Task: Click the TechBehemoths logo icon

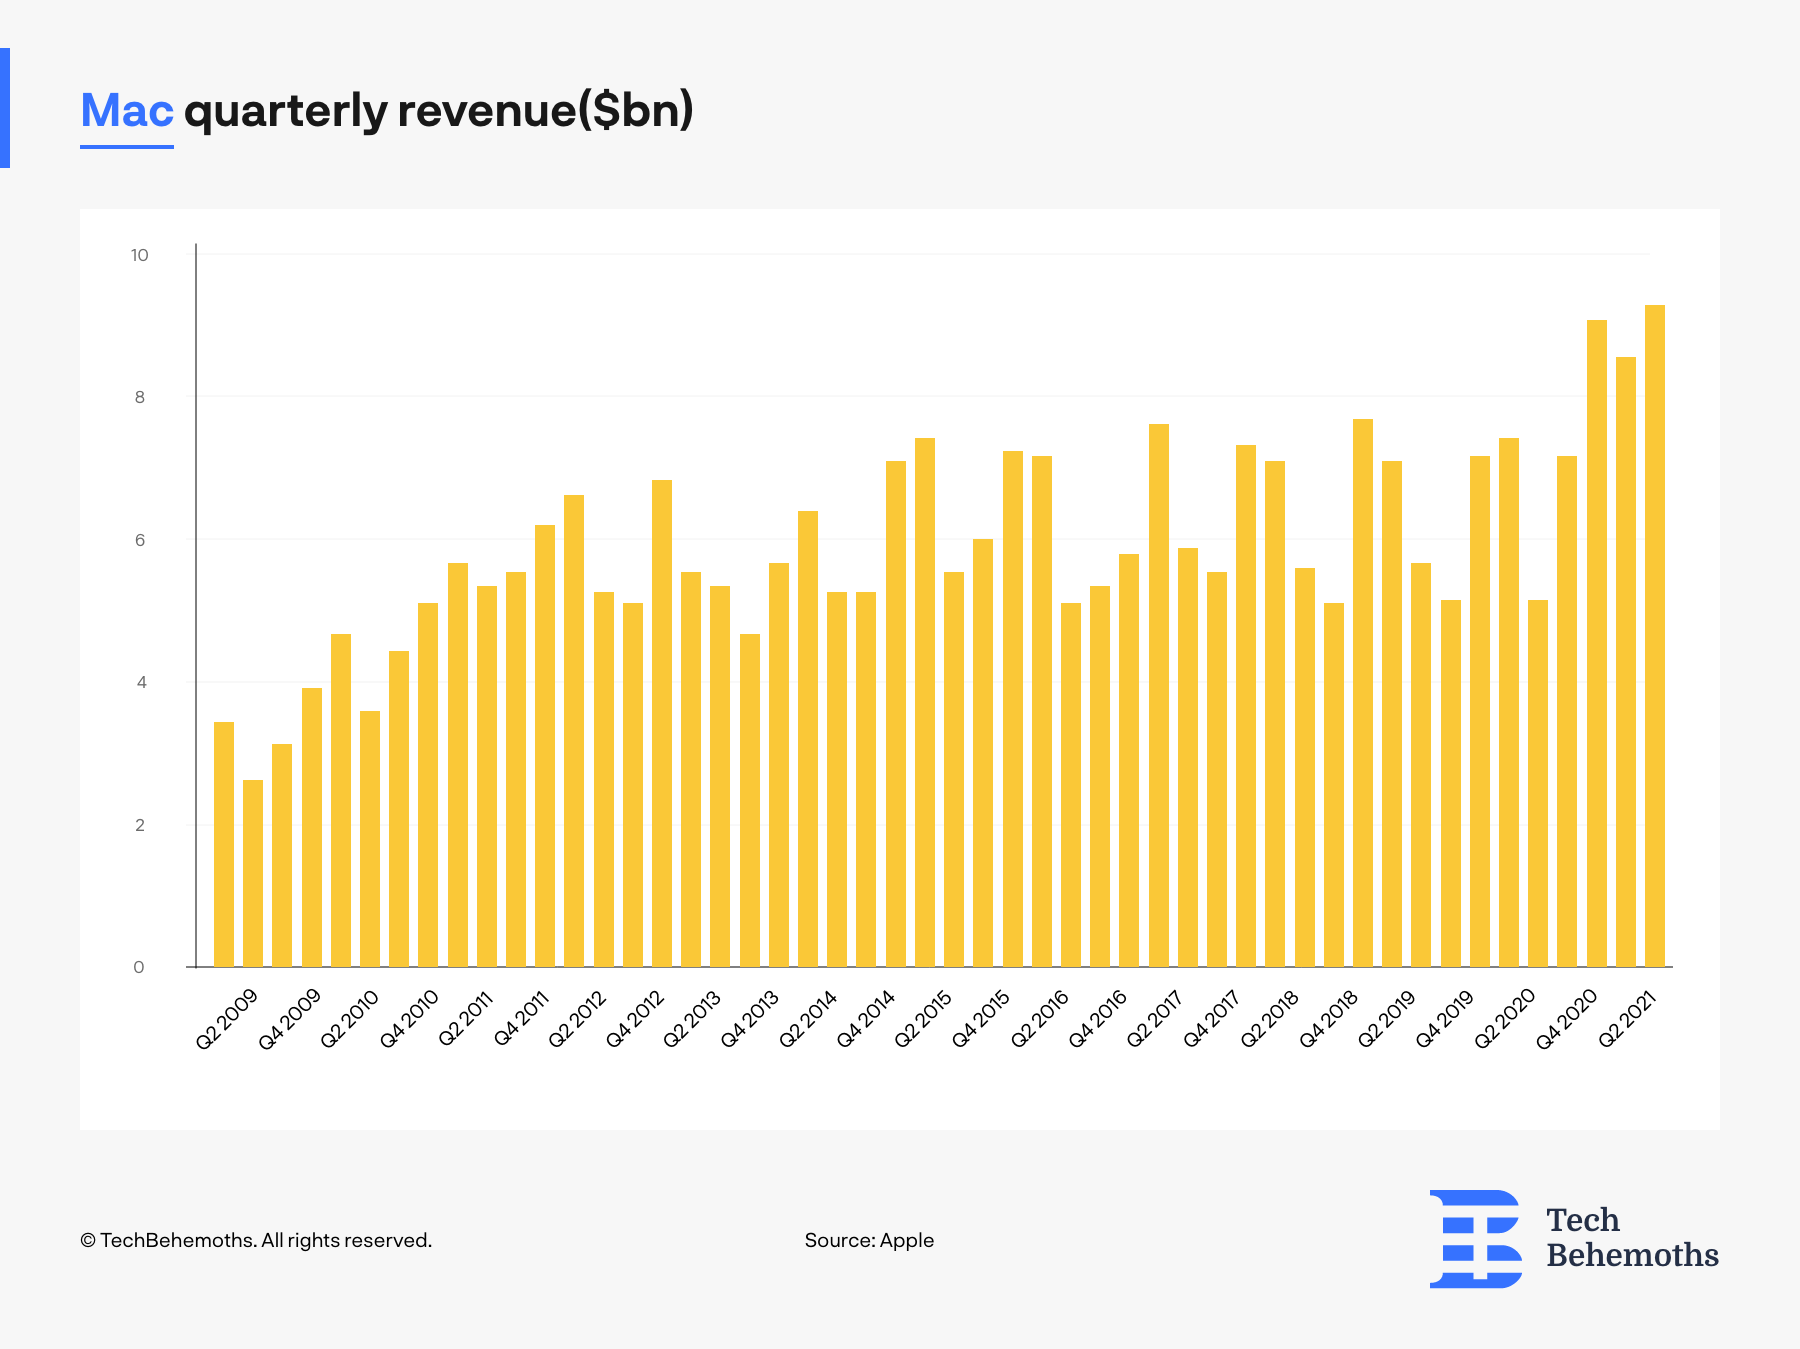Action: [x=1476, y=1238]
